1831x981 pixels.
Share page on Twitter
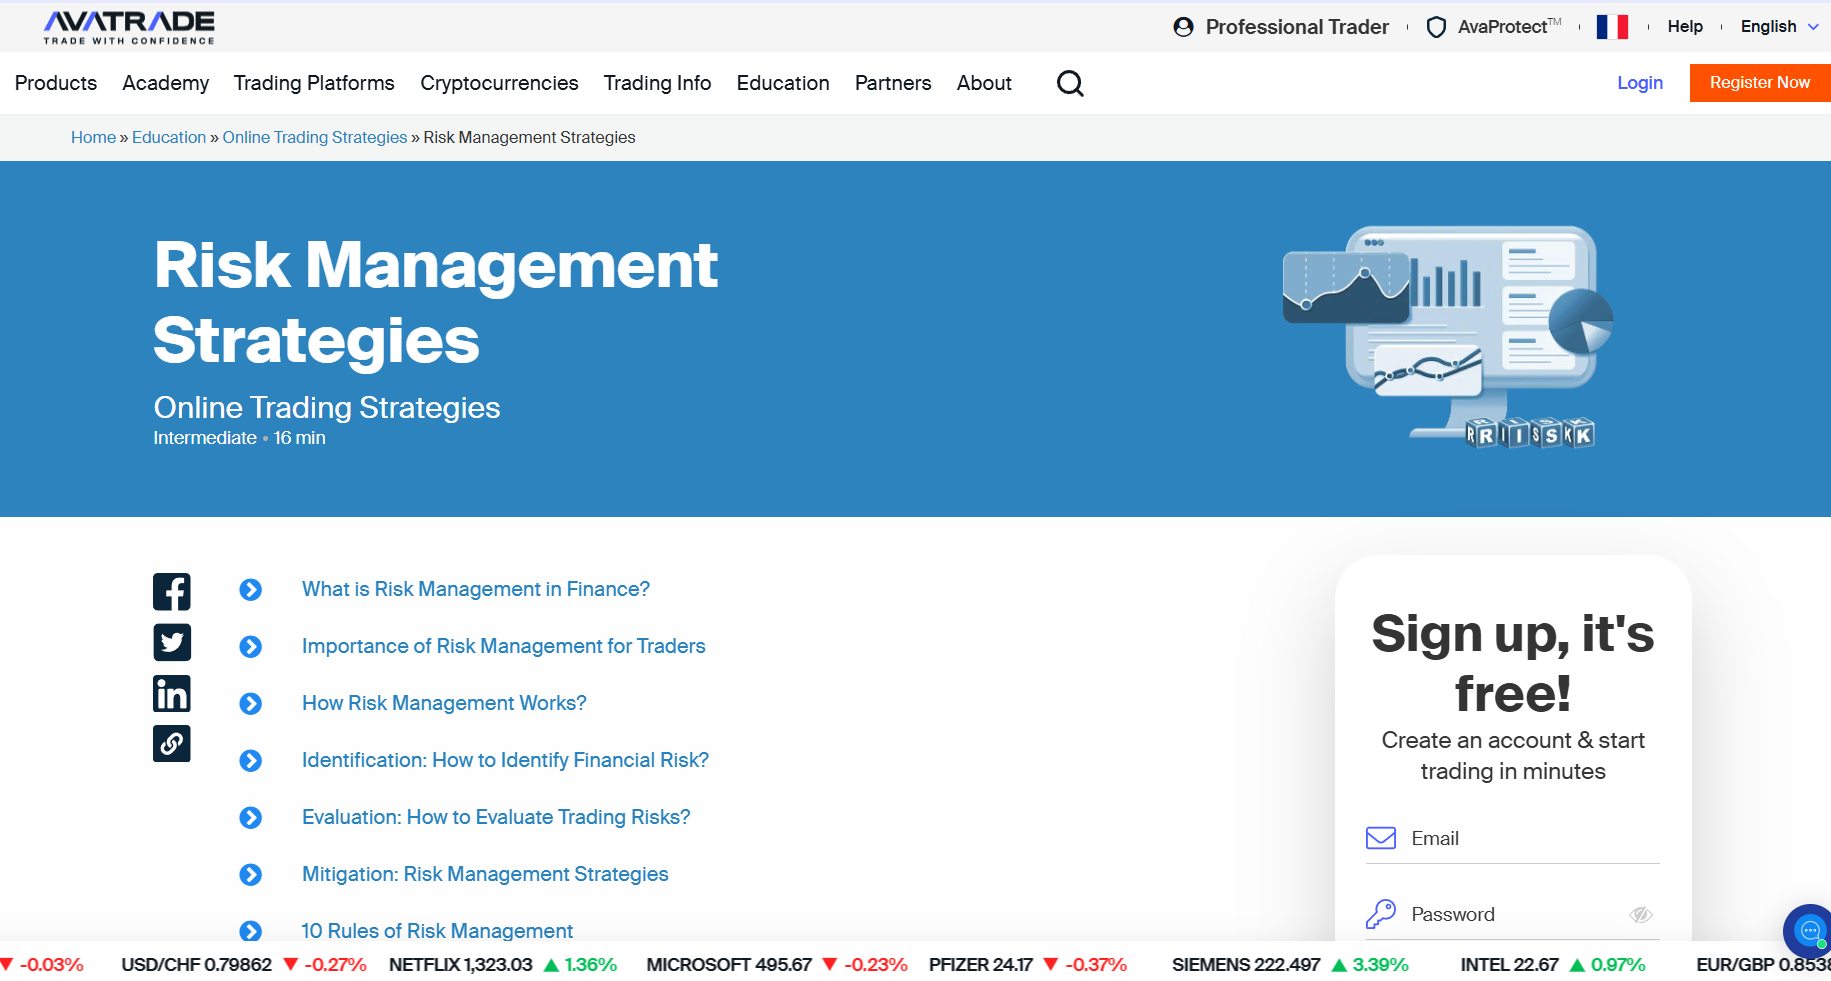click(x=172, y=642)
